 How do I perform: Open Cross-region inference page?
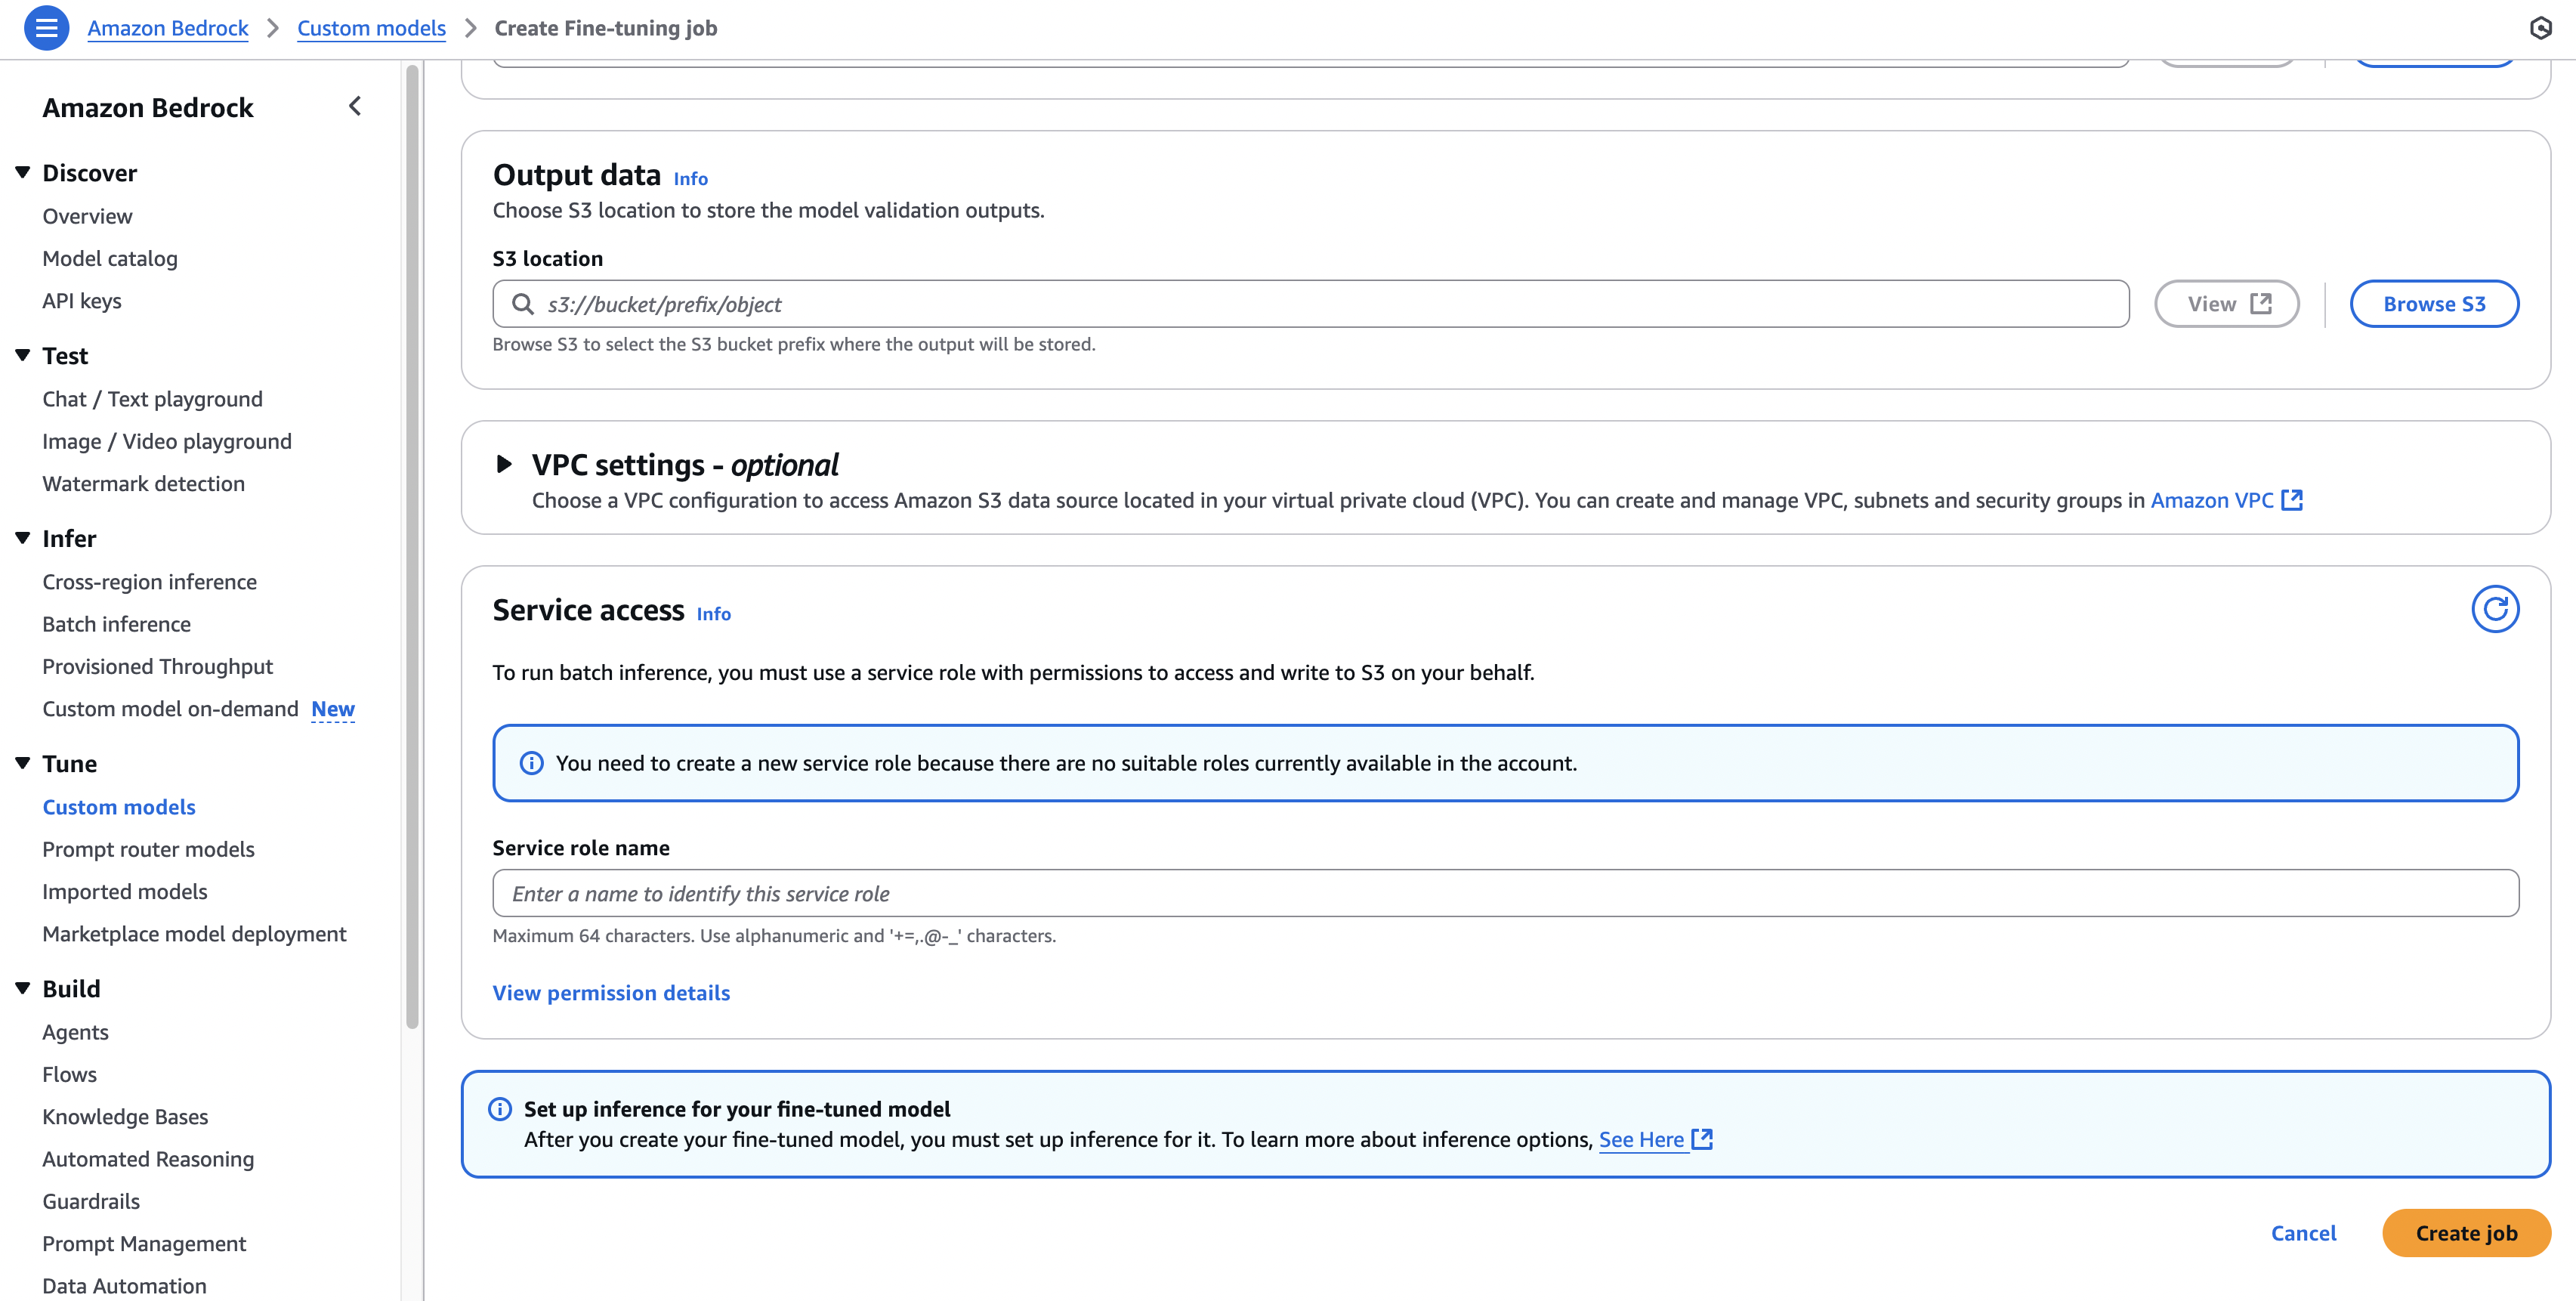click(149, 582)
